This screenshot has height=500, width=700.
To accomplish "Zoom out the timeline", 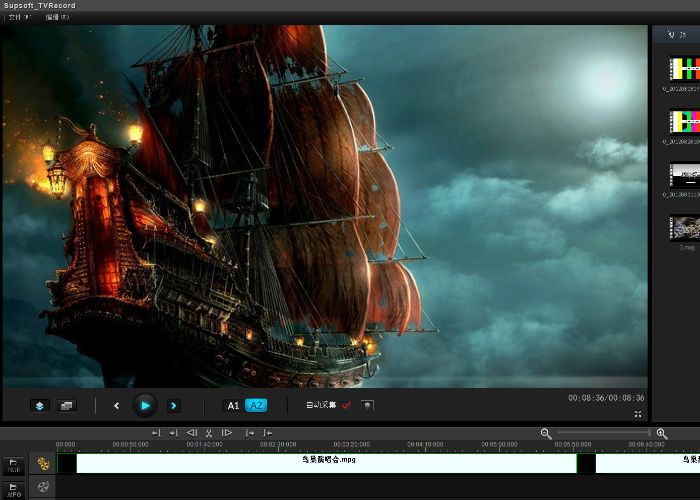I will point(546,433).
